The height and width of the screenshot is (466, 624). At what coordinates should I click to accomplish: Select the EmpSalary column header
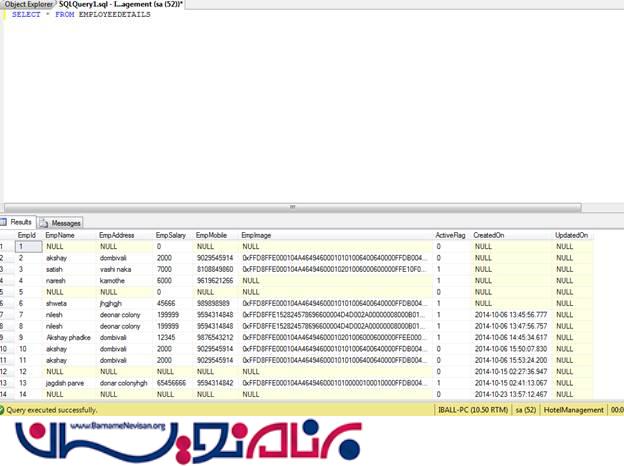pyautogui.click(x=170, y=235)
